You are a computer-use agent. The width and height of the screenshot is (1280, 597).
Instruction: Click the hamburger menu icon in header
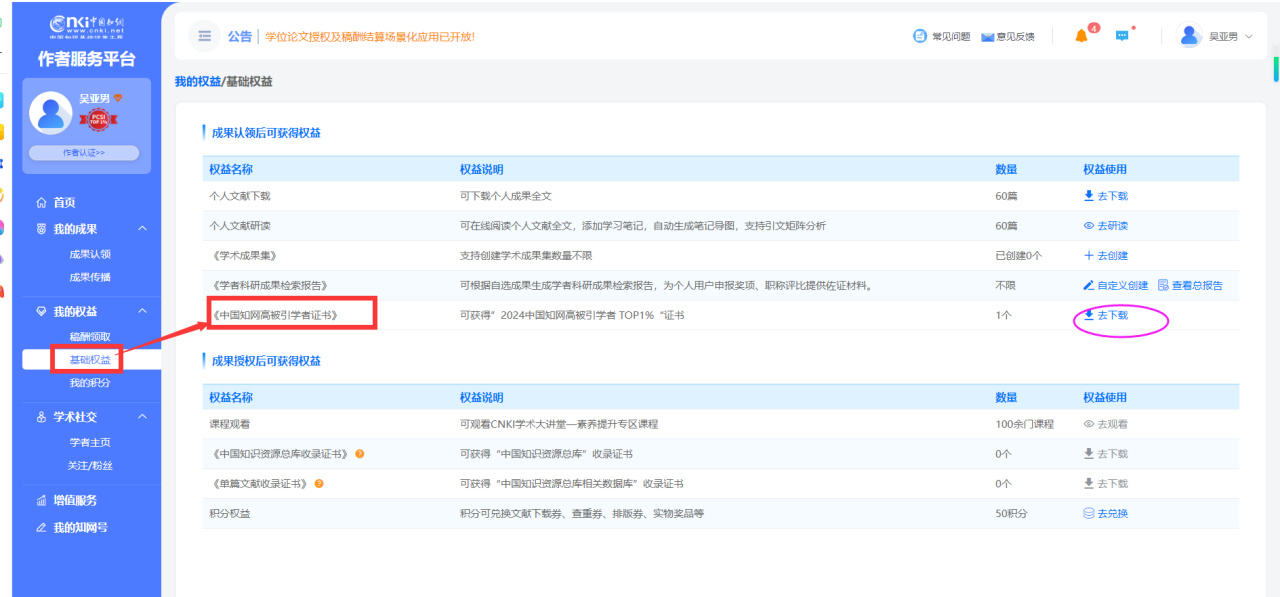[x=204, y=36]
